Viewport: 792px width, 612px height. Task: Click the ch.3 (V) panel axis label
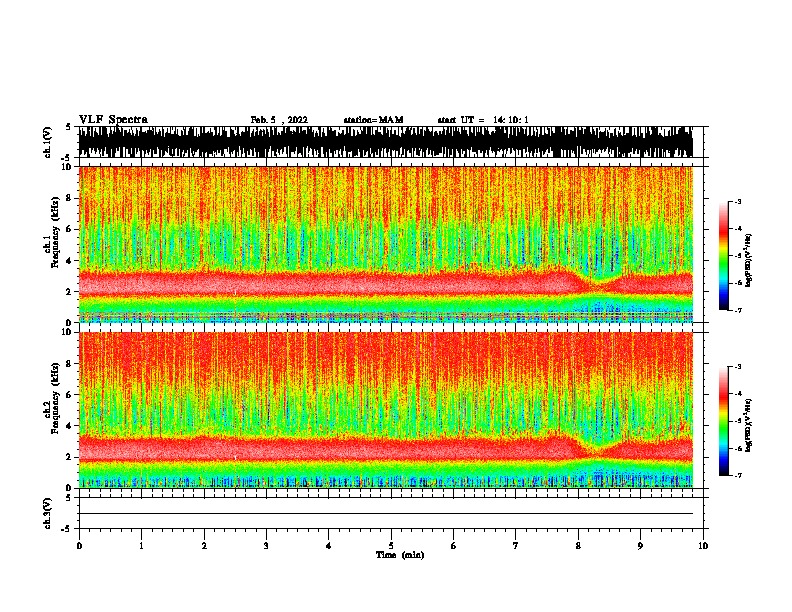click(x=48, y=513)
